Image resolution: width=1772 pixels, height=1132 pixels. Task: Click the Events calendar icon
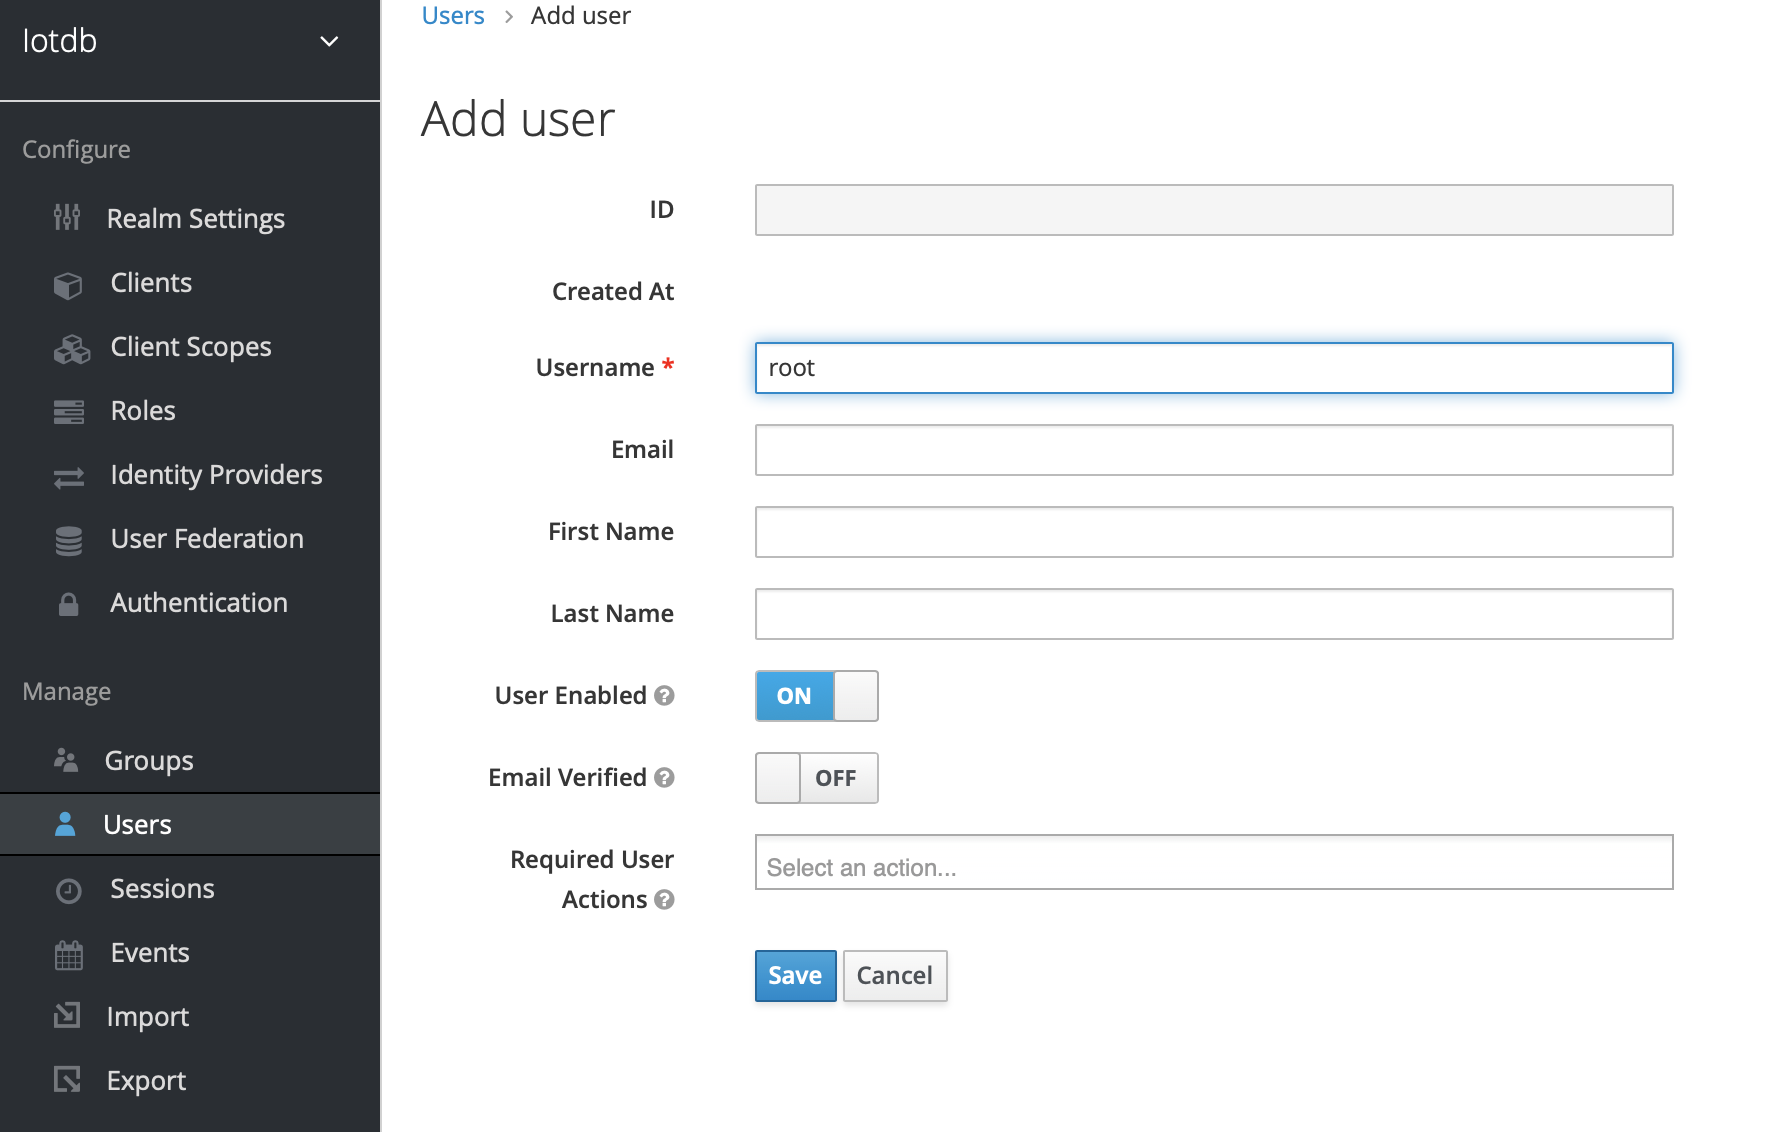(69, 955)
